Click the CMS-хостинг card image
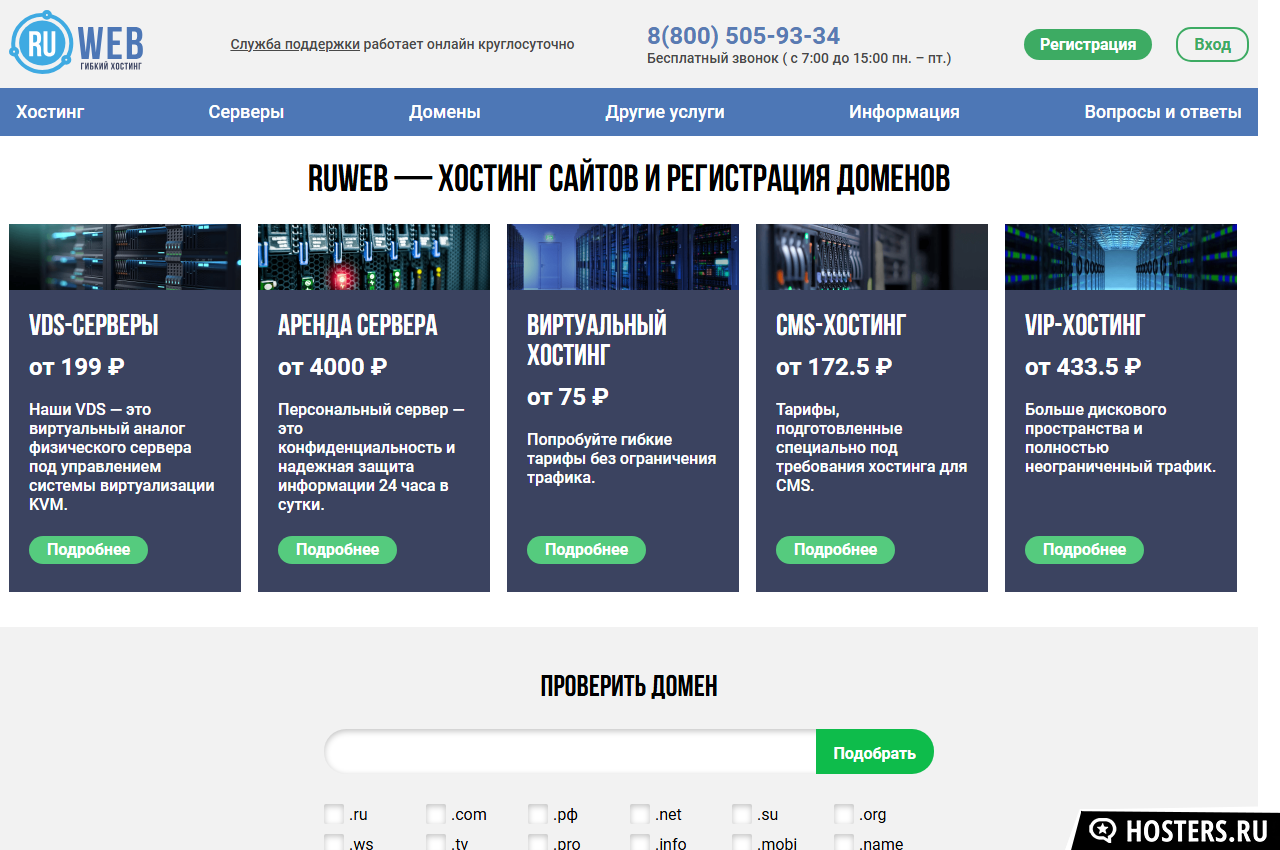This screenshot has height=850, width=1280. click(872, 257)
